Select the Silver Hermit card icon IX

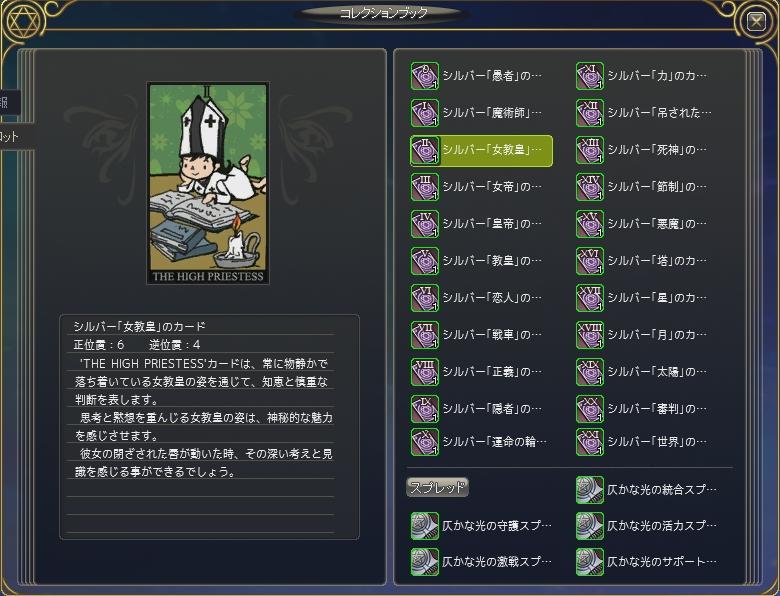(424, 408)
